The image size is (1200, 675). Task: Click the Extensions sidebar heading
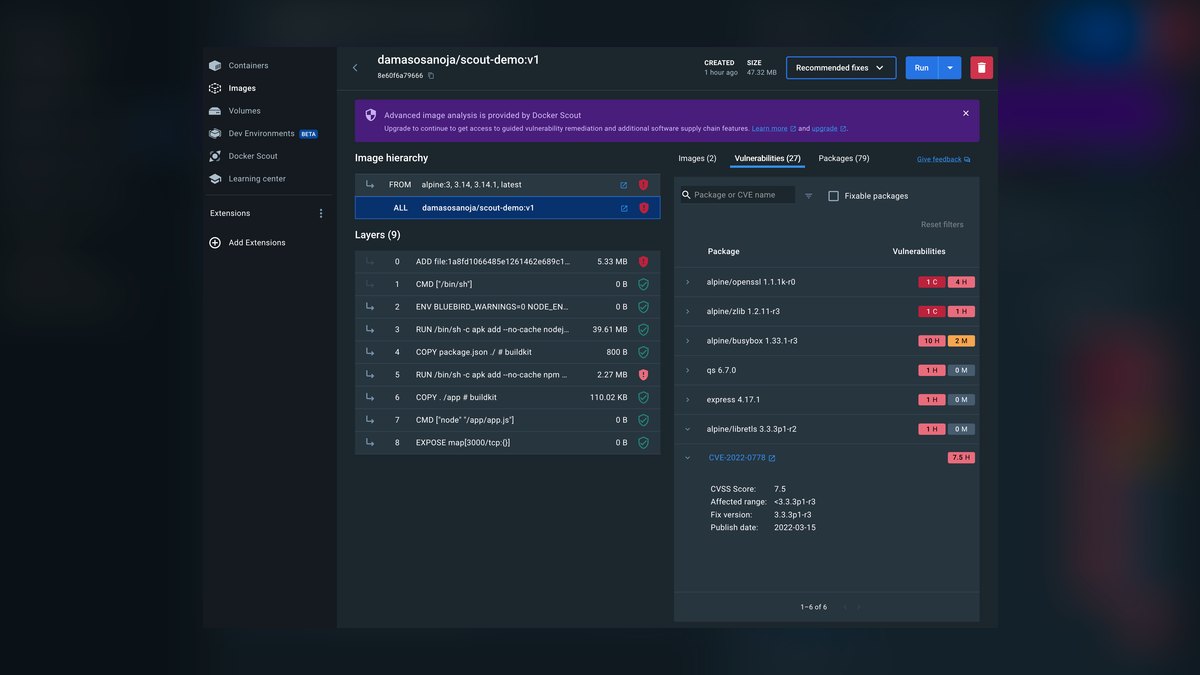[230, 213]
